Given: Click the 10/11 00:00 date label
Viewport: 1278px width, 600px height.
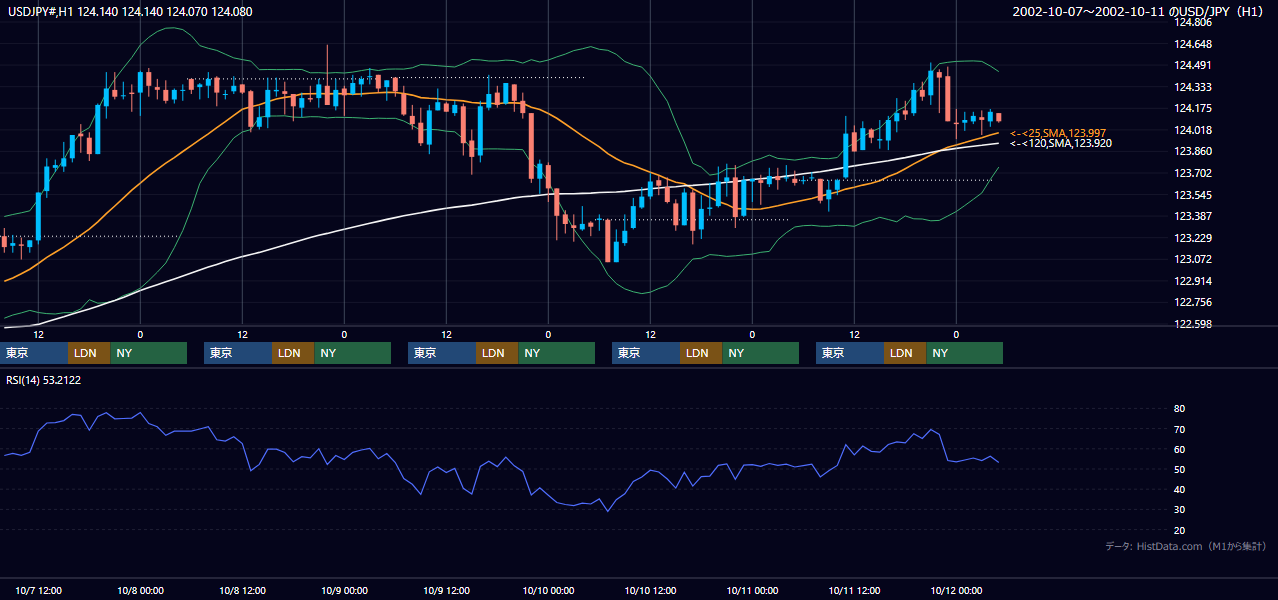Looking at the screenshot, I should pos(752,590).
